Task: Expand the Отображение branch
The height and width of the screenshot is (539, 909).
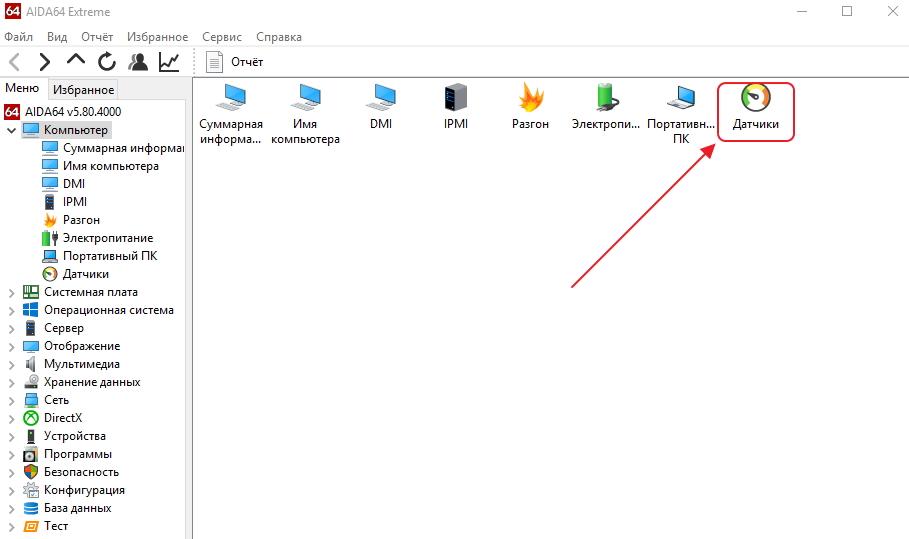Action: pyautogui.click(x=11, y=347)
